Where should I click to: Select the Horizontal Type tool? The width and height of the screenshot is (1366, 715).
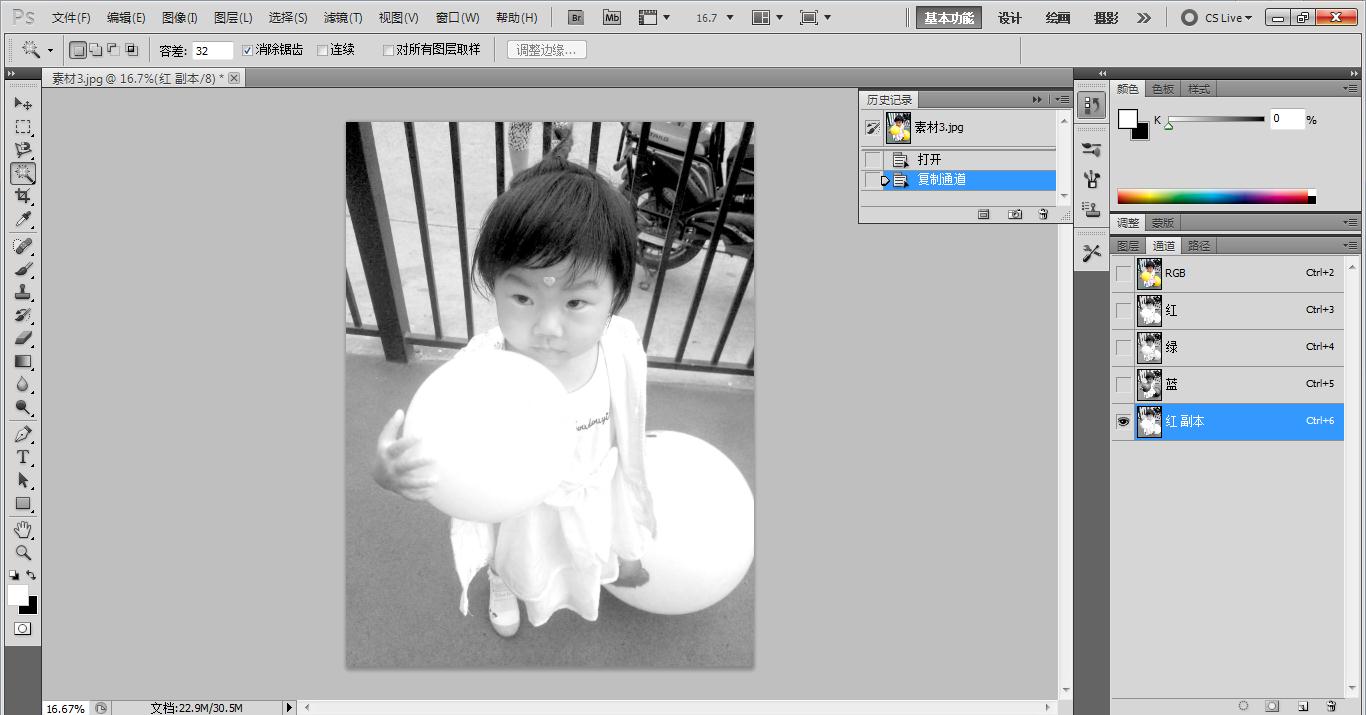(x=22, y=457)
